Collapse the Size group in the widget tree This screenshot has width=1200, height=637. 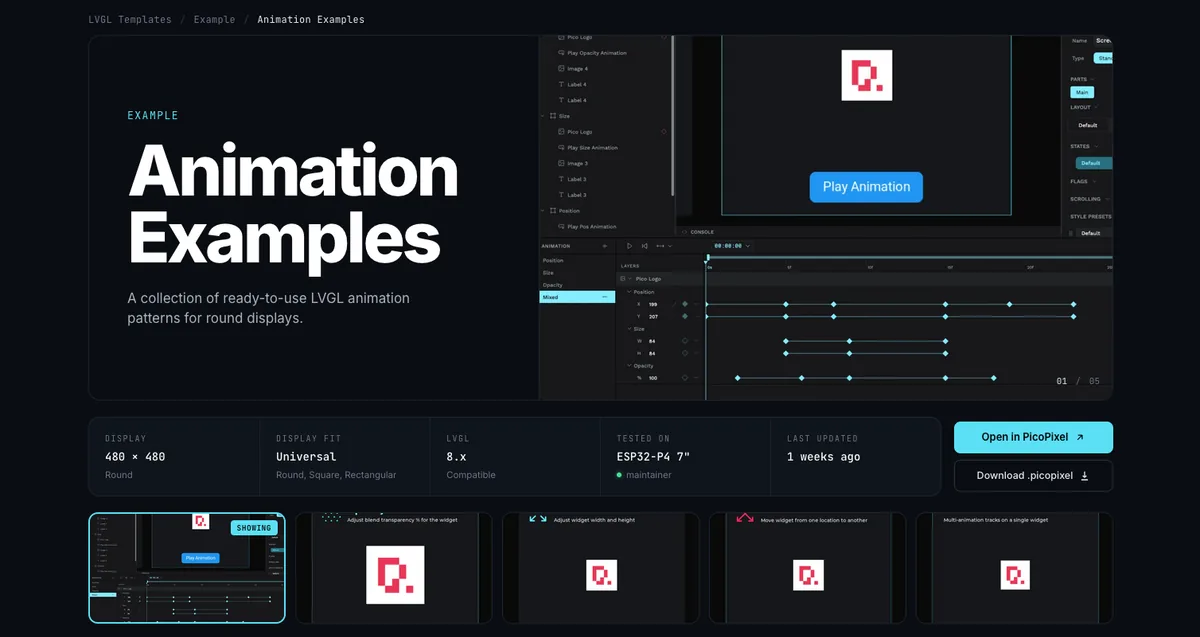point(543,116)
